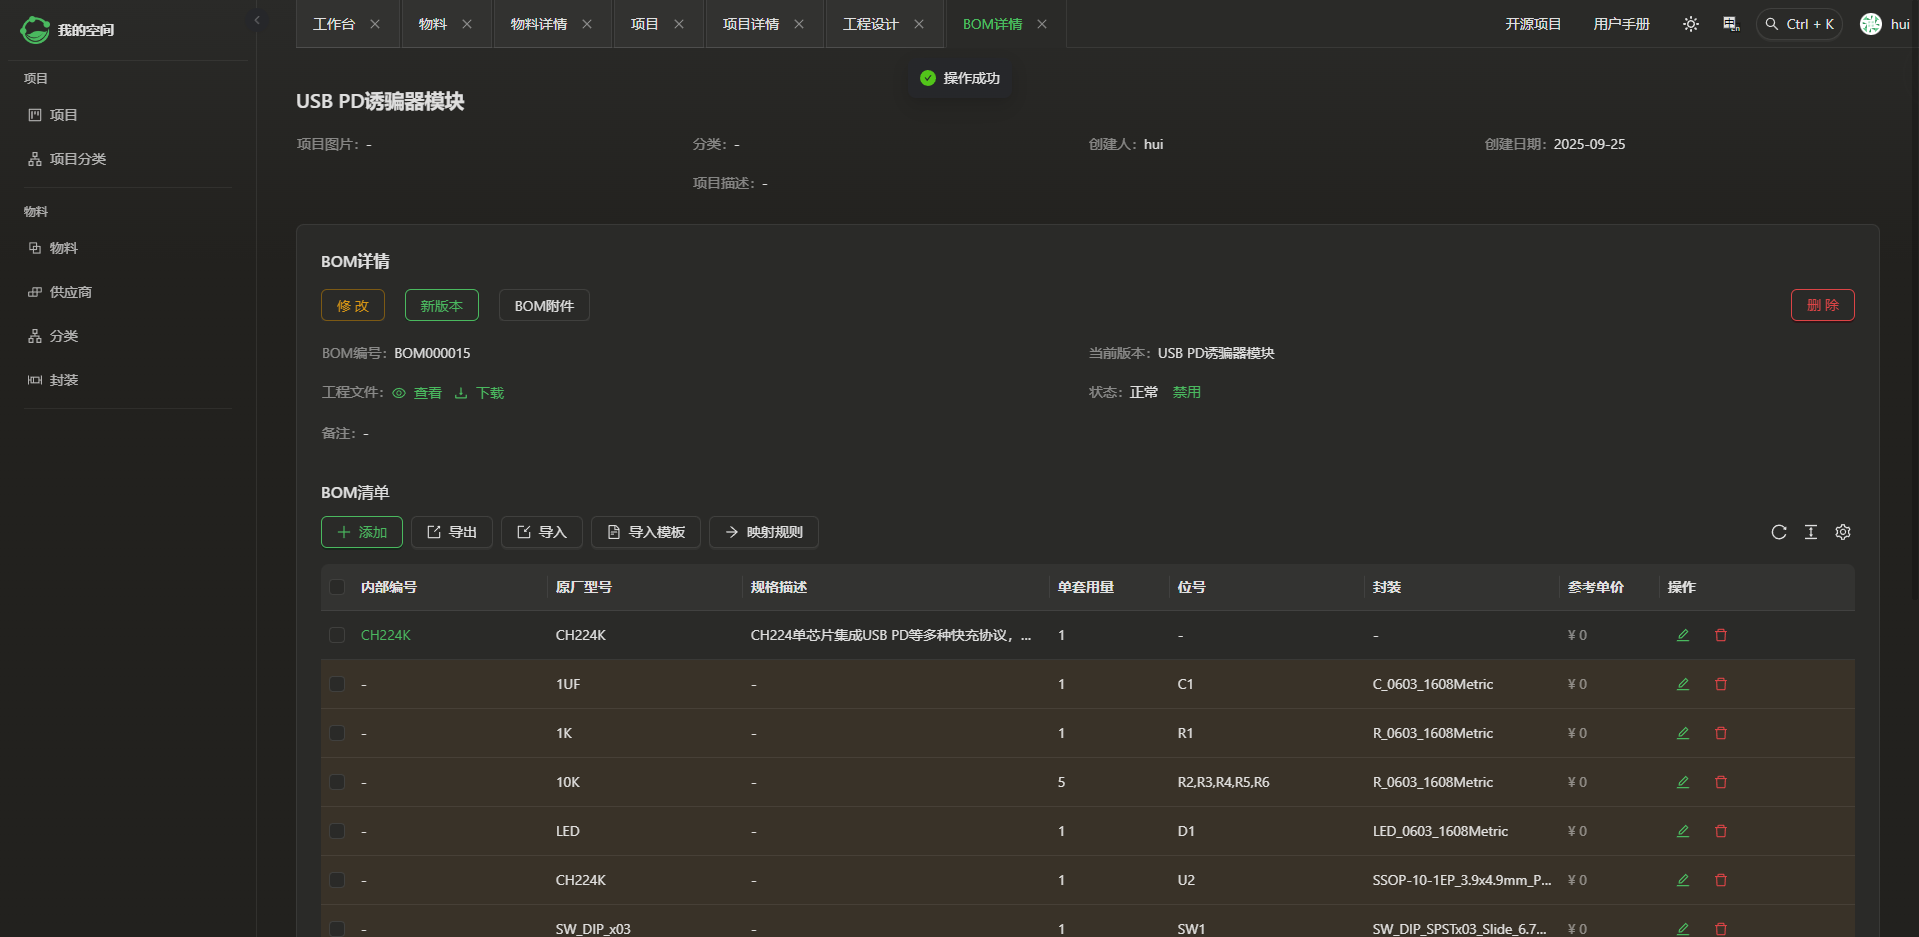Click the 新版本 button
Screen dimensions: 1919x937
pos(441,305)
